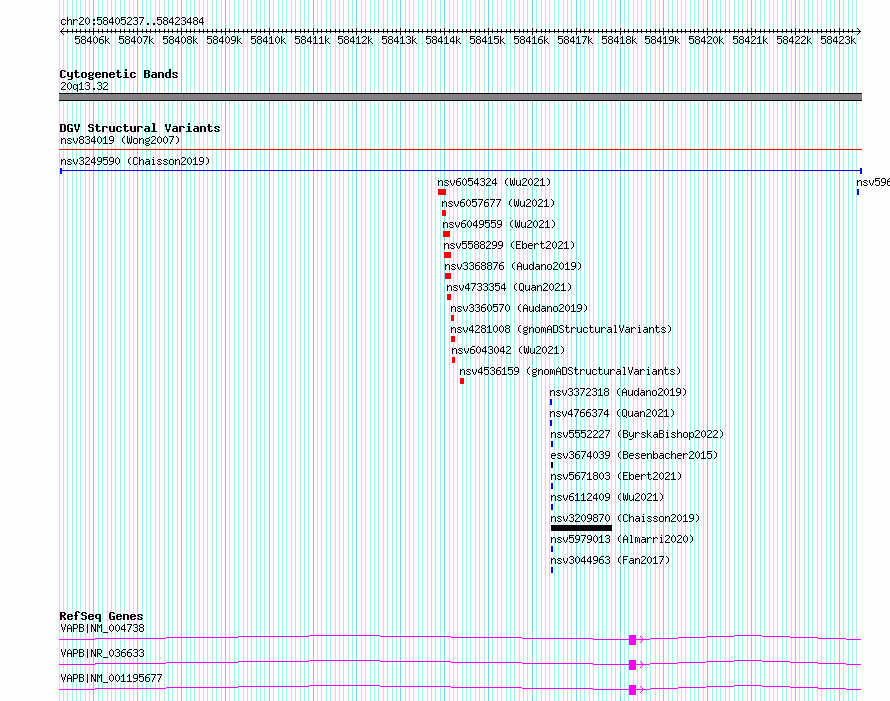This screenshot has height=701, width=890.
Task: Open transcript VAPB|NR_036633 label
Action: point(102,653)
